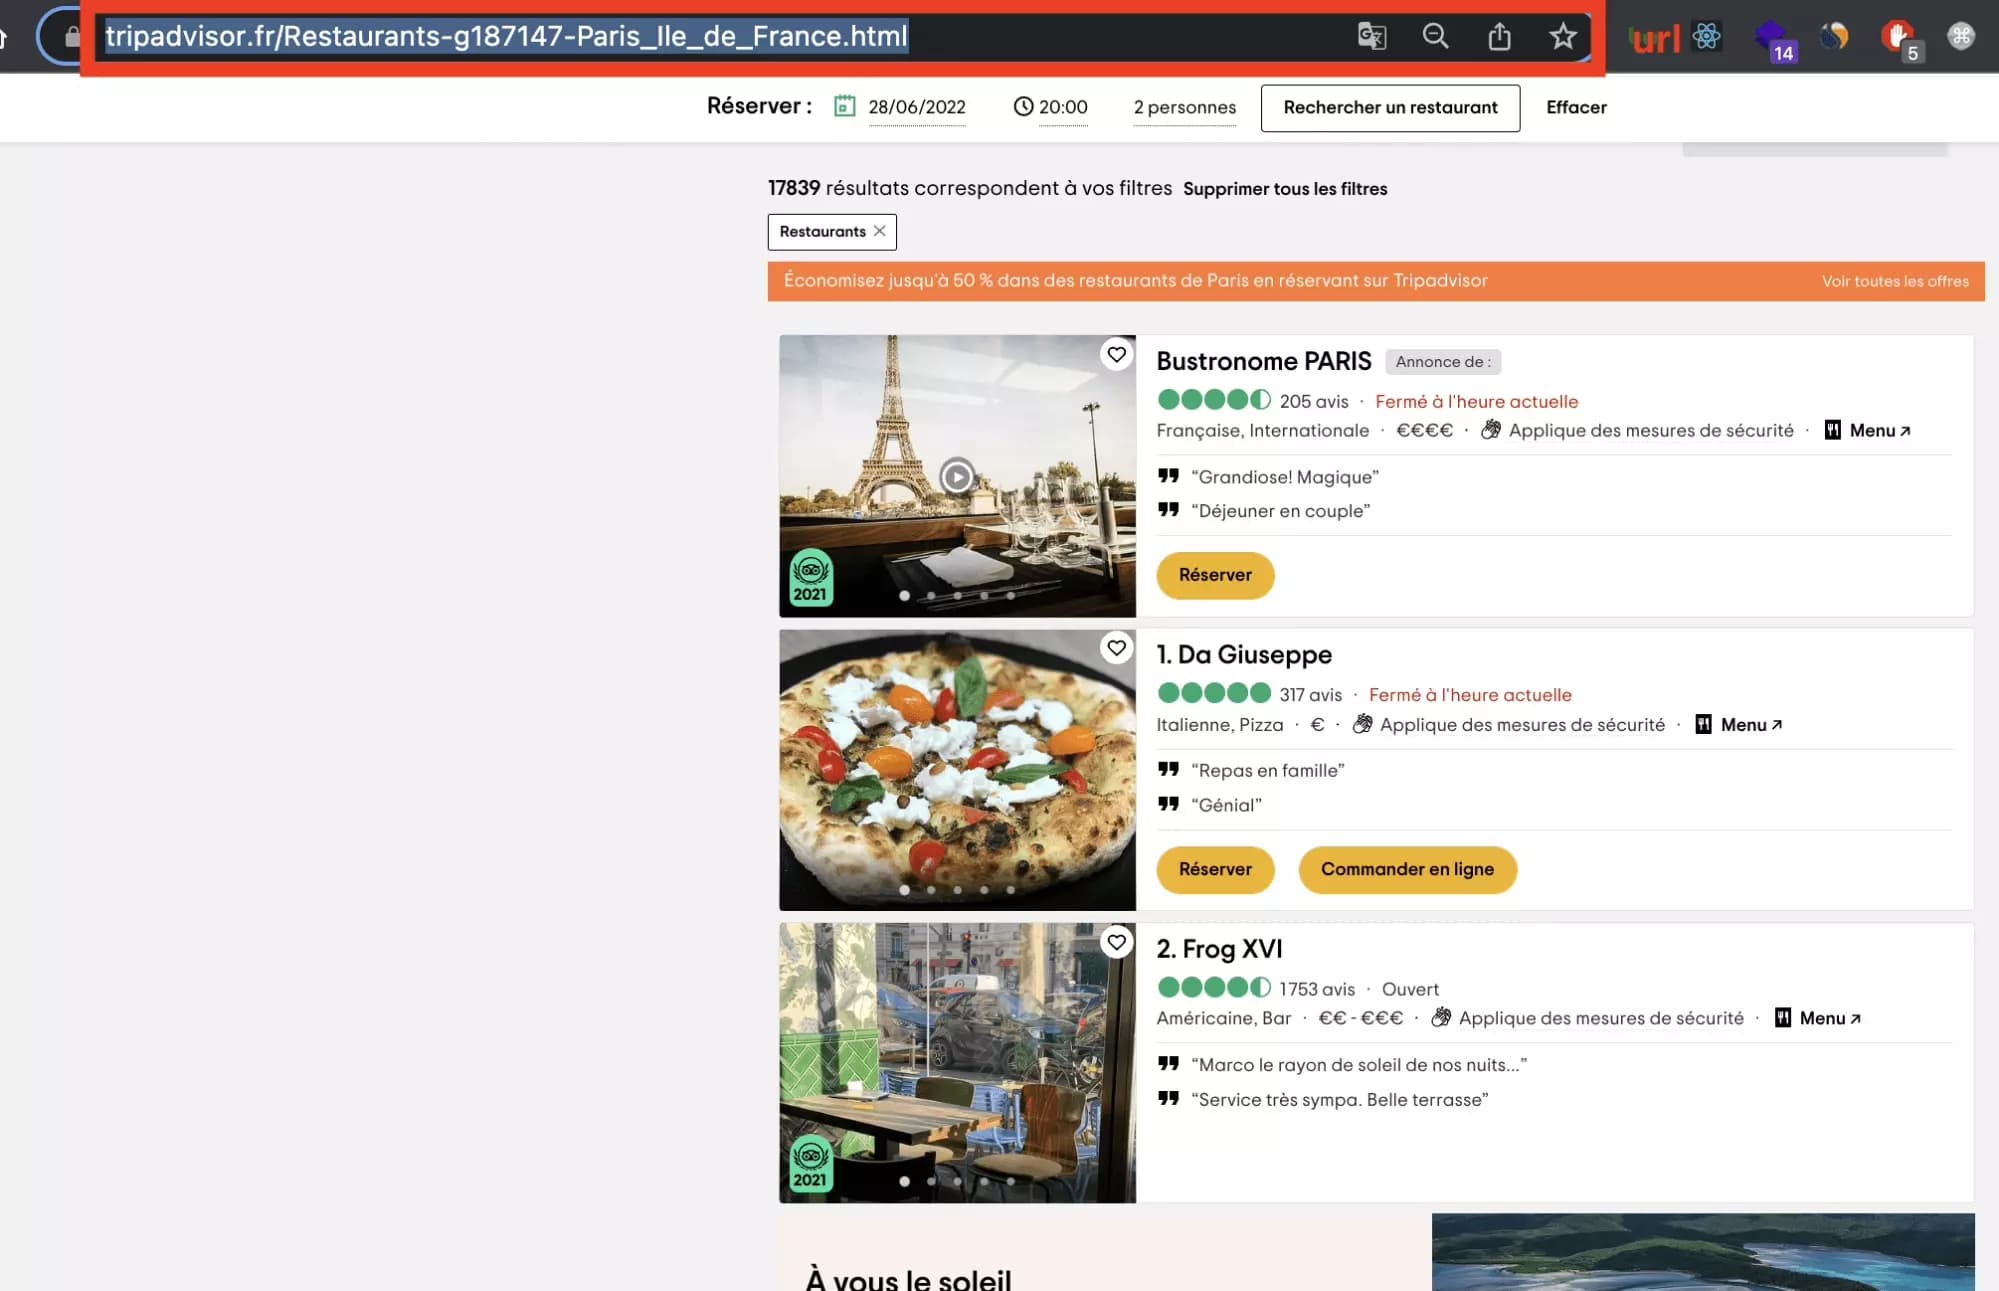
Task: Open the extension with the 14 badge
Action: [1775, 40]
